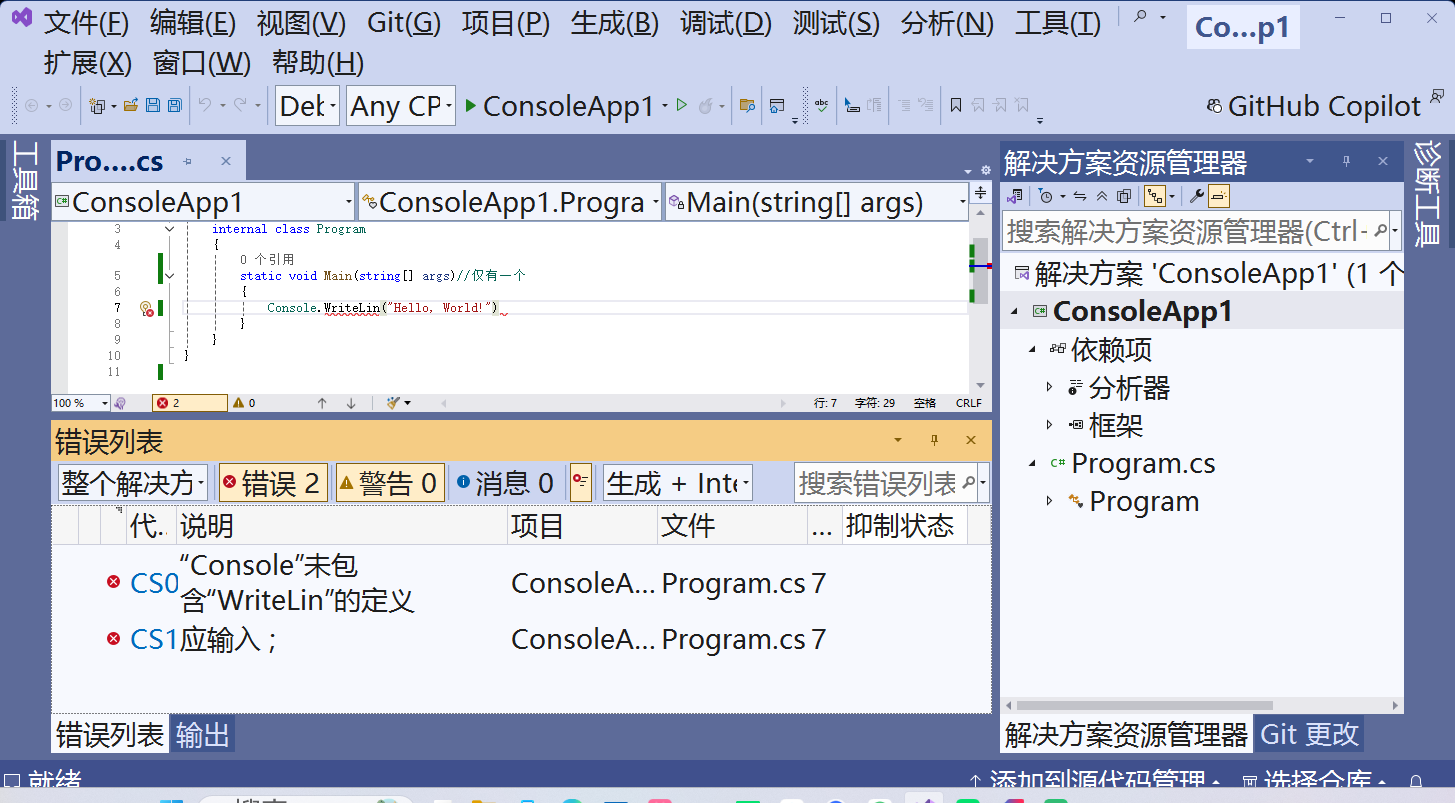This screenshot has width=1455, height=803.
Task: Save the current file with Save icon
Action: point(153,105)
